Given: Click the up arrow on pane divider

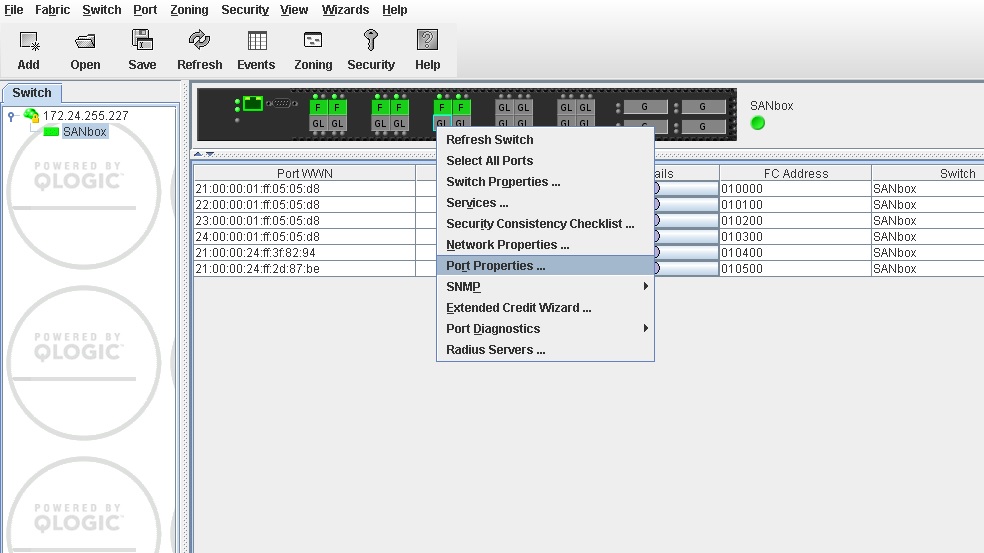Looking at the screenshot, I should click(x=198, y=154).
